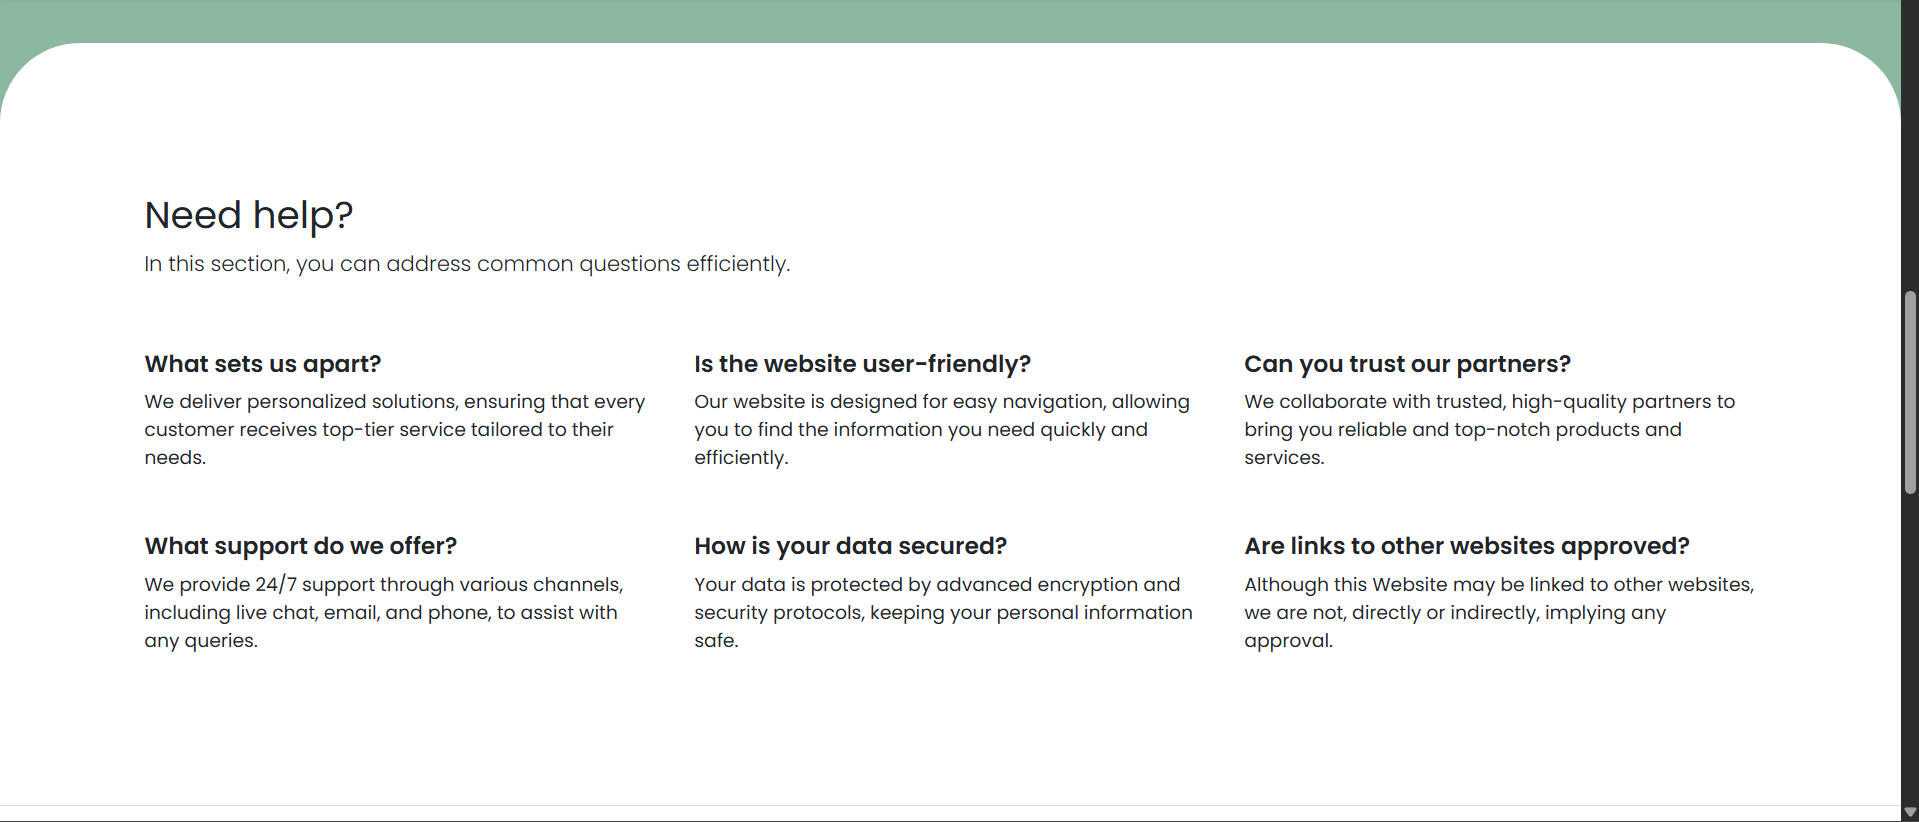Click the scrollbar down arrow
Viewport: 1919px width, 822px height.
(1910, 812)
